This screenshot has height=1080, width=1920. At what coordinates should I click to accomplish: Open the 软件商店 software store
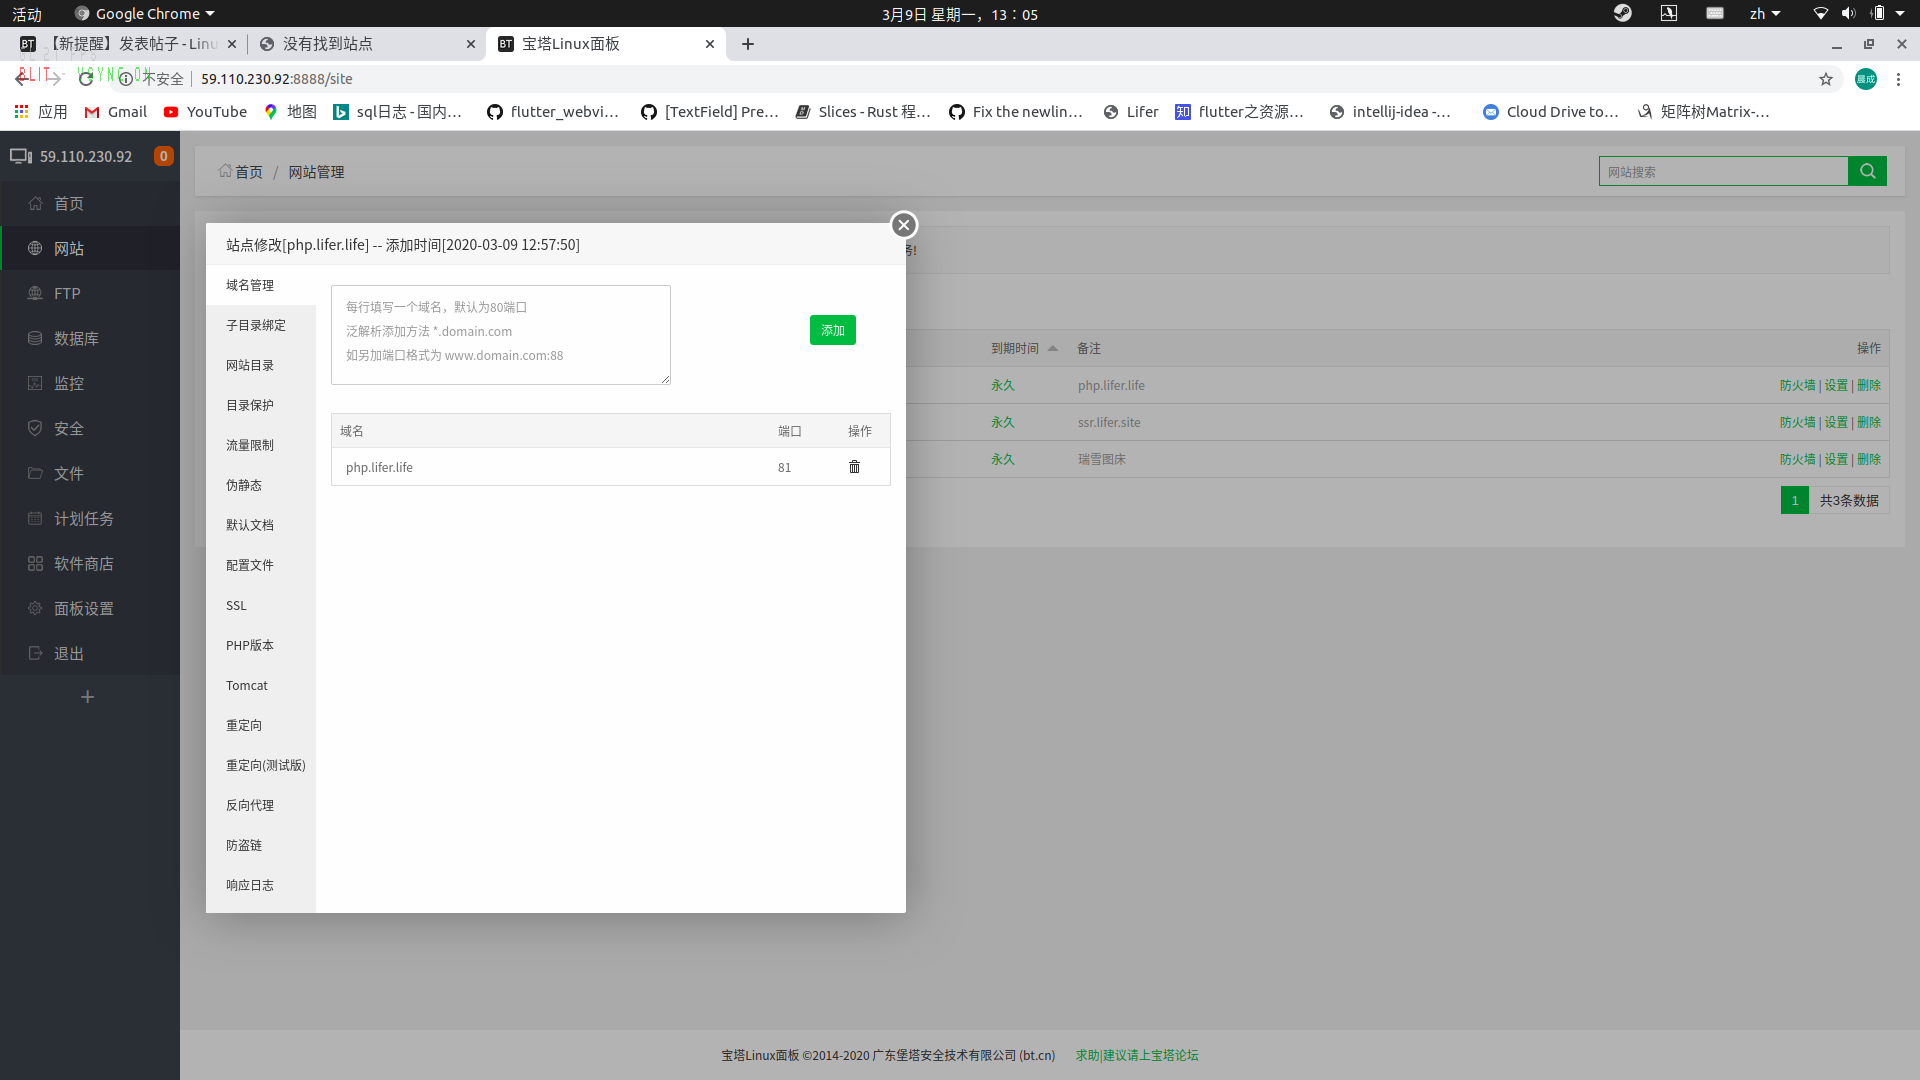click(x=83, y=563)
